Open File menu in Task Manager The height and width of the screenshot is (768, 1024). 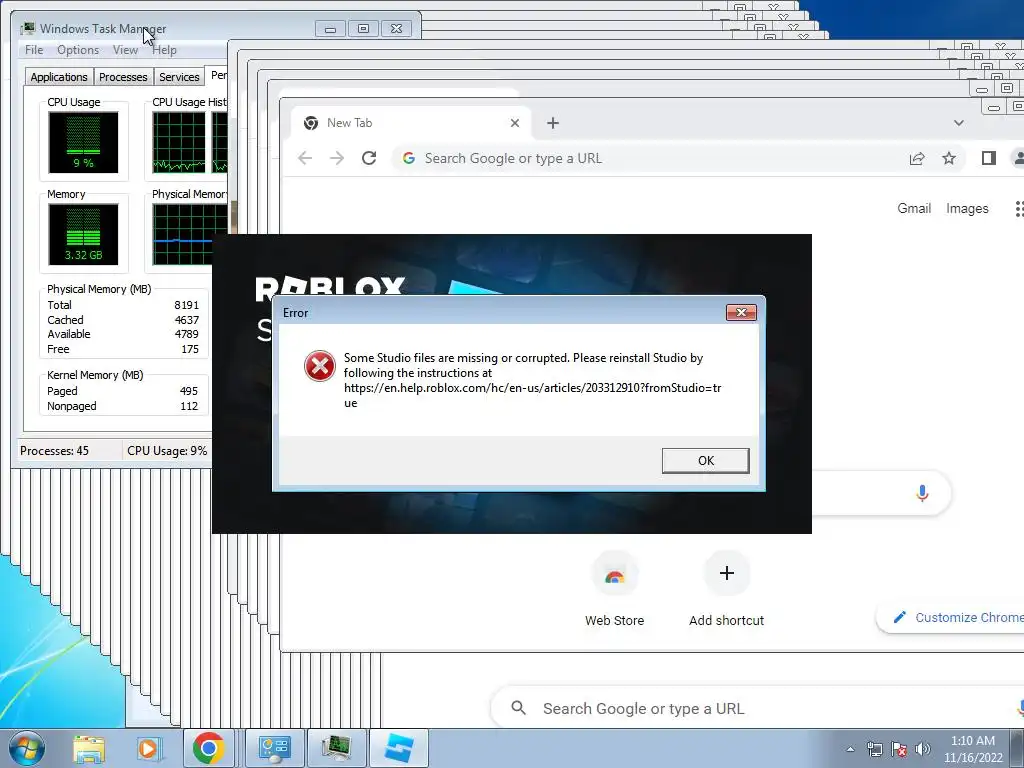click(34, 50)
